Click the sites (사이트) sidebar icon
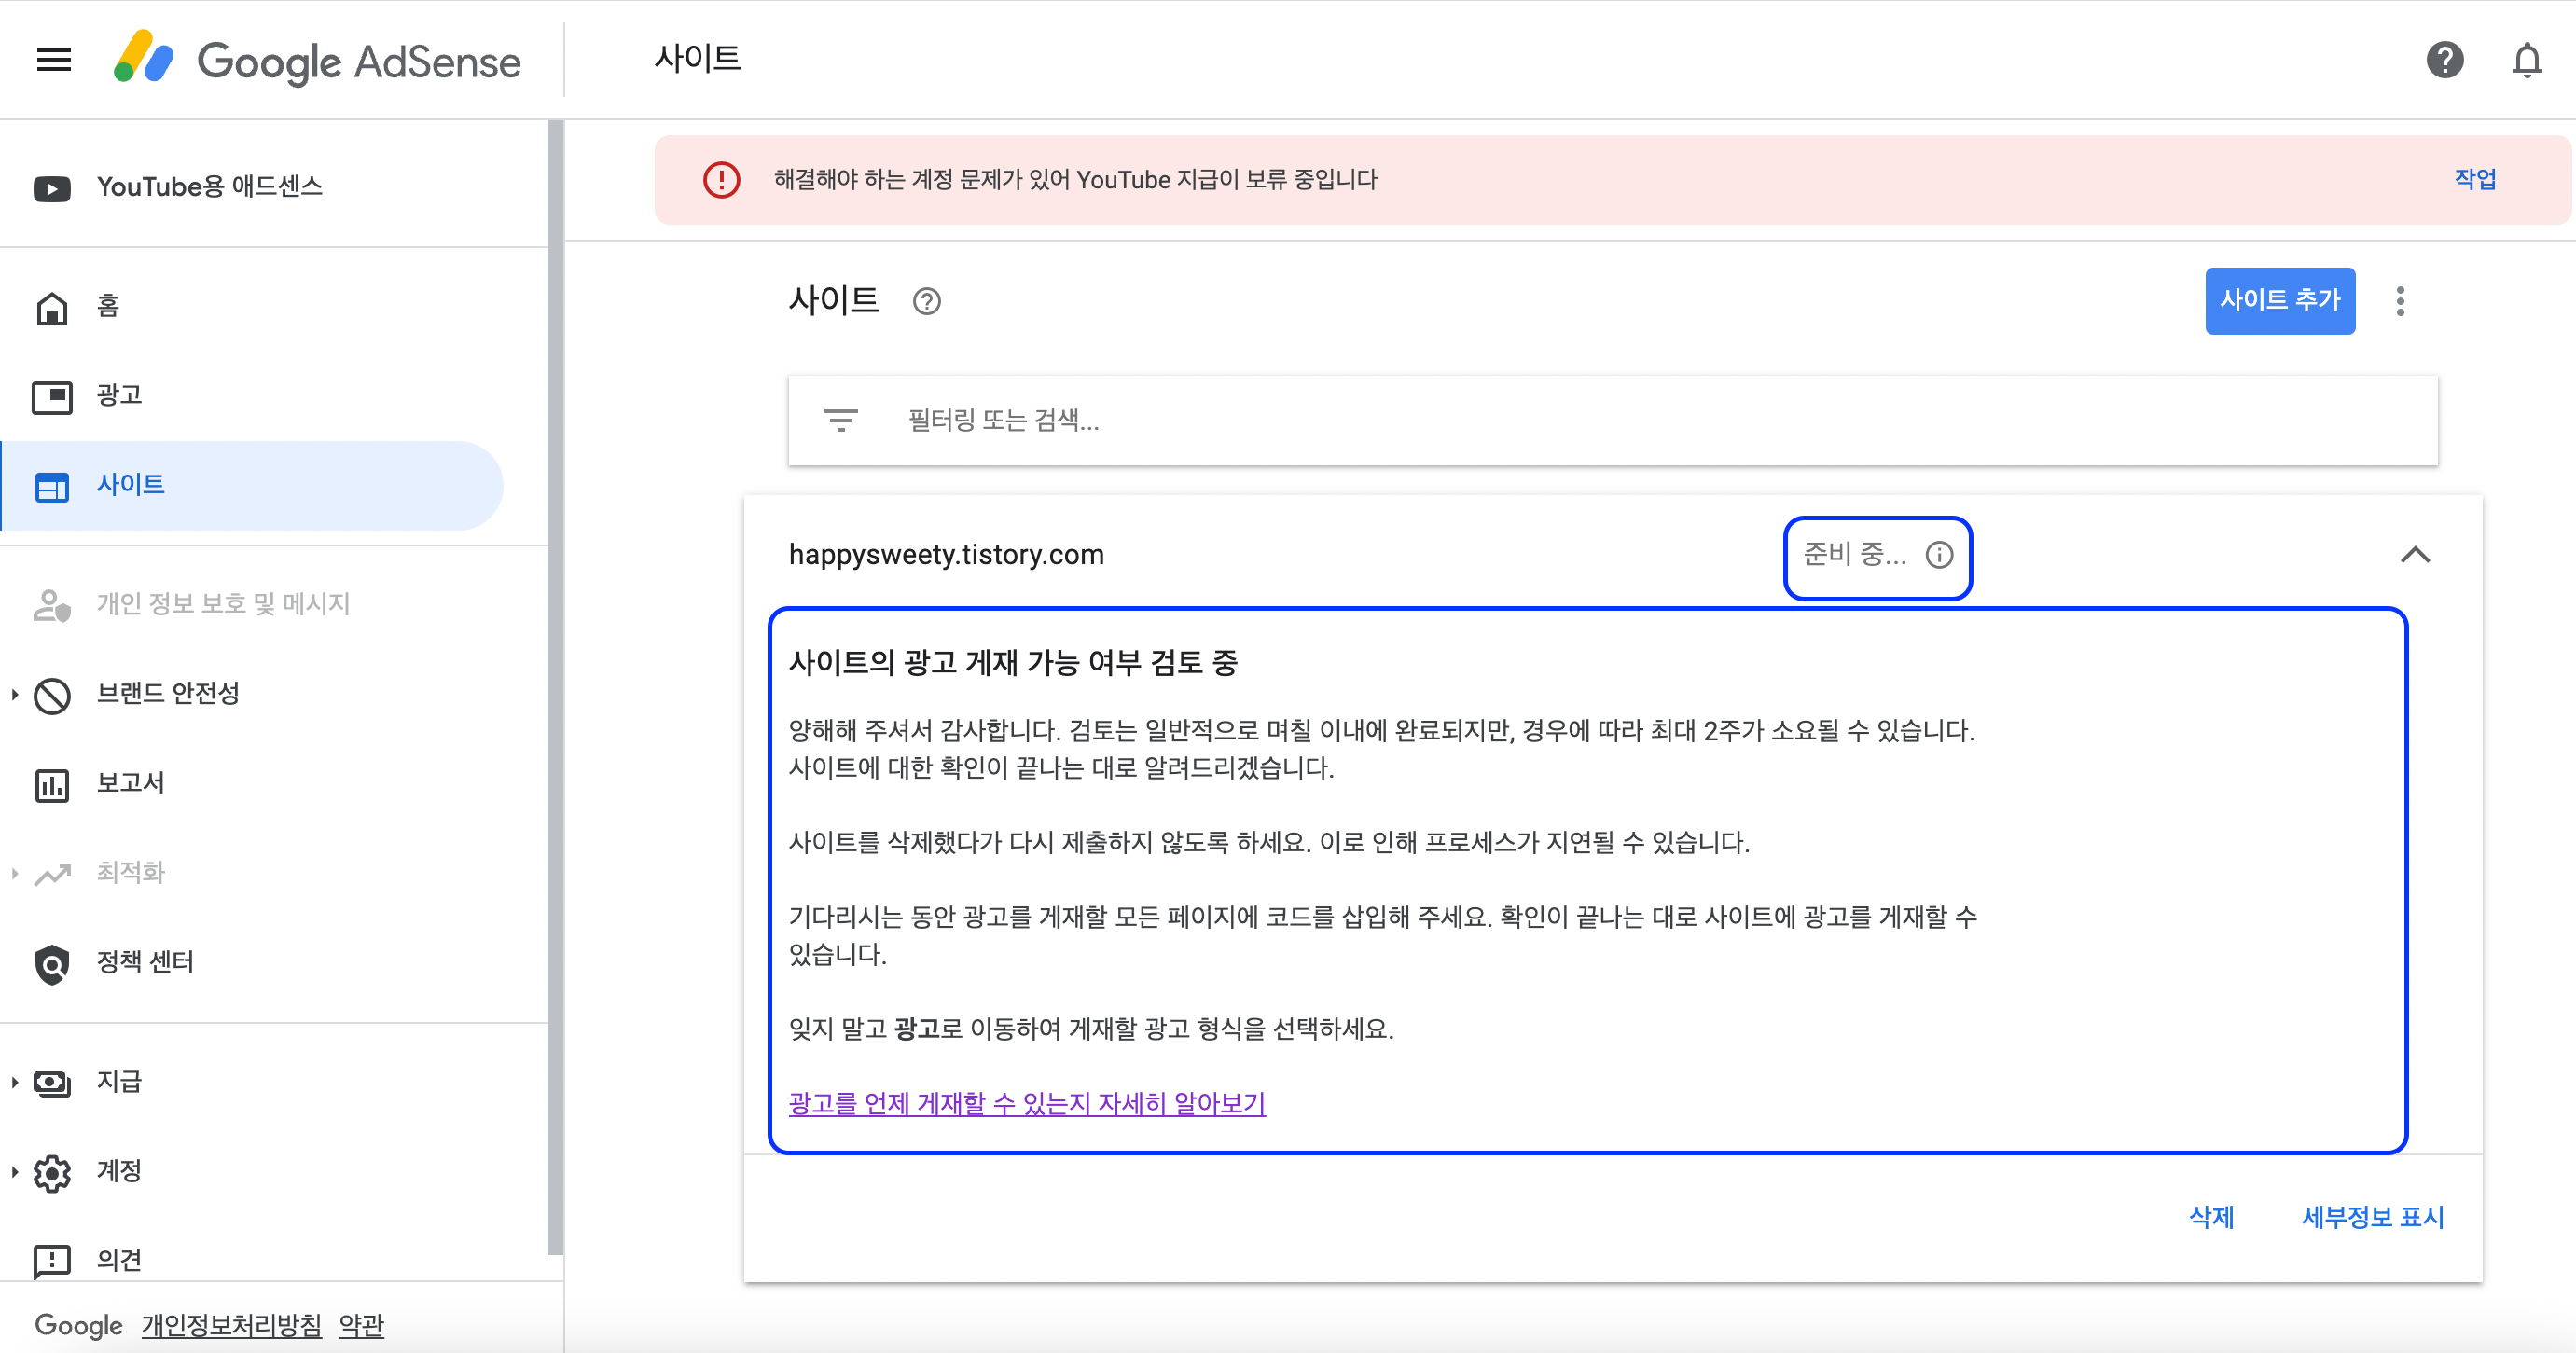This screenshot has width=2576, height=1353. [52, 487]
